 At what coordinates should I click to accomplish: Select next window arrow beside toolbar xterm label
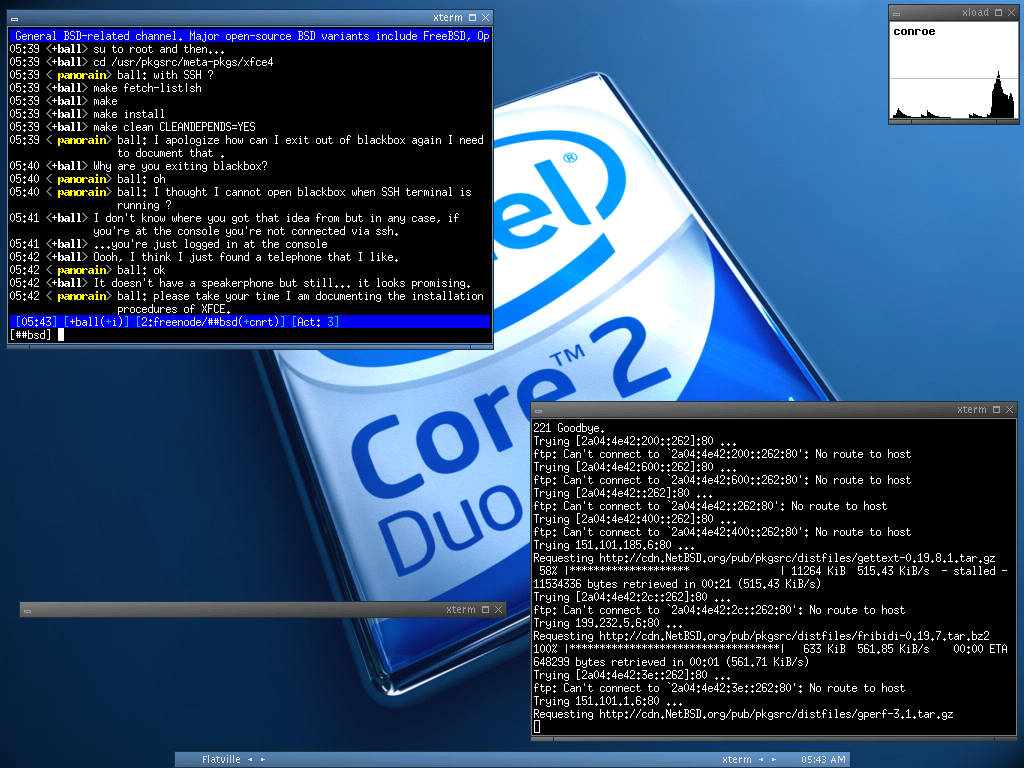(774, 760)
